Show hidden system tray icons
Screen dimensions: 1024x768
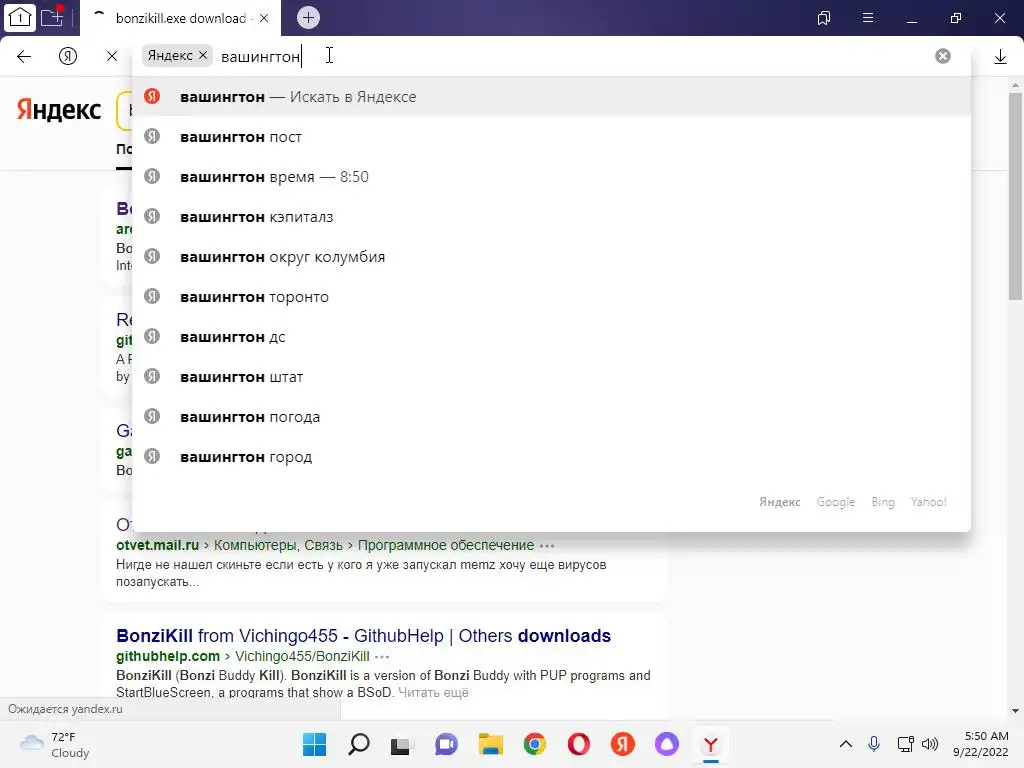[846, 744]
